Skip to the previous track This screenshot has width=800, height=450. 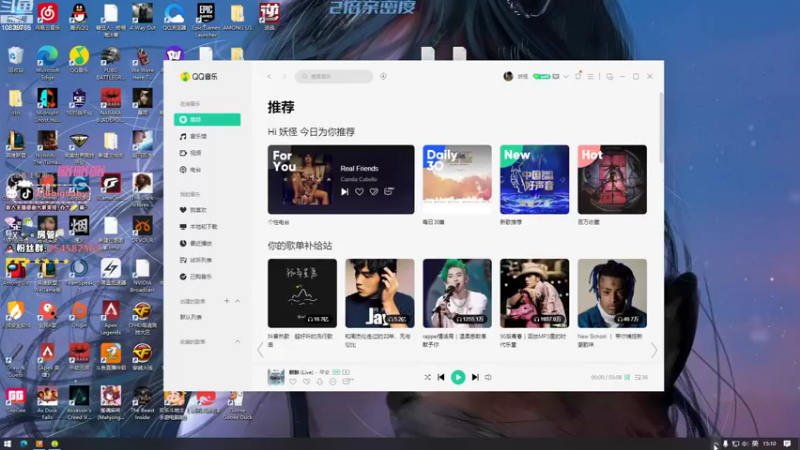click(441, 377)
